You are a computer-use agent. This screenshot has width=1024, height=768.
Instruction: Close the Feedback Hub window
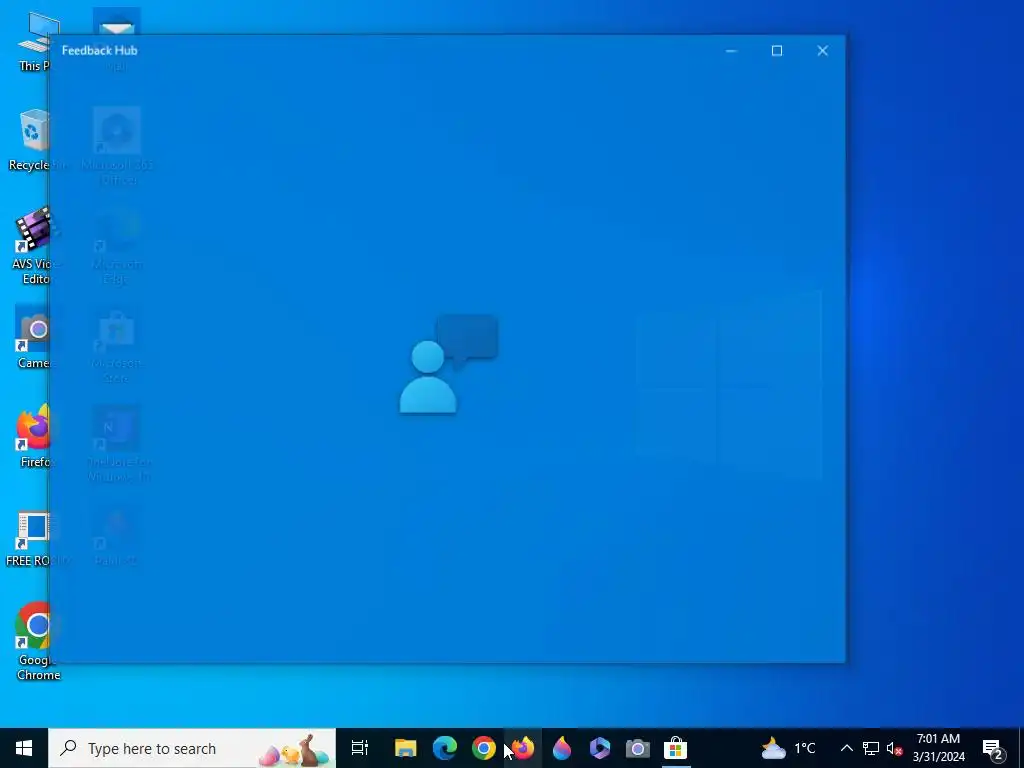point(822,50)
